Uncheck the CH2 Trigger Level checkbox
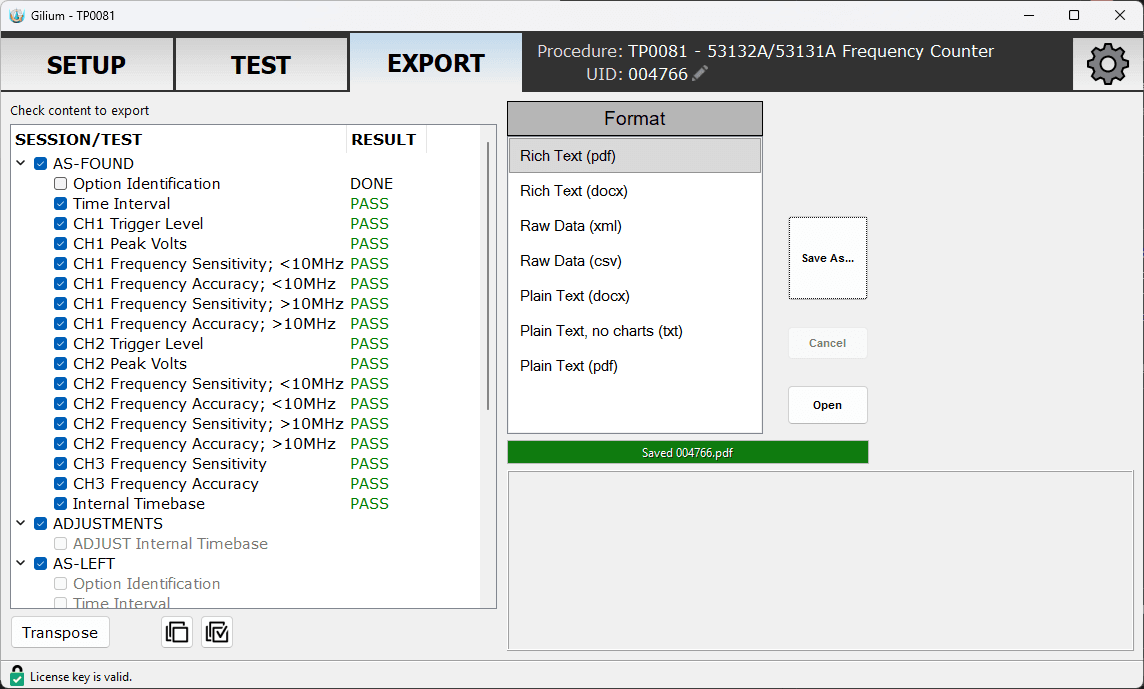Screen dimensions: 1144x689 61,344
